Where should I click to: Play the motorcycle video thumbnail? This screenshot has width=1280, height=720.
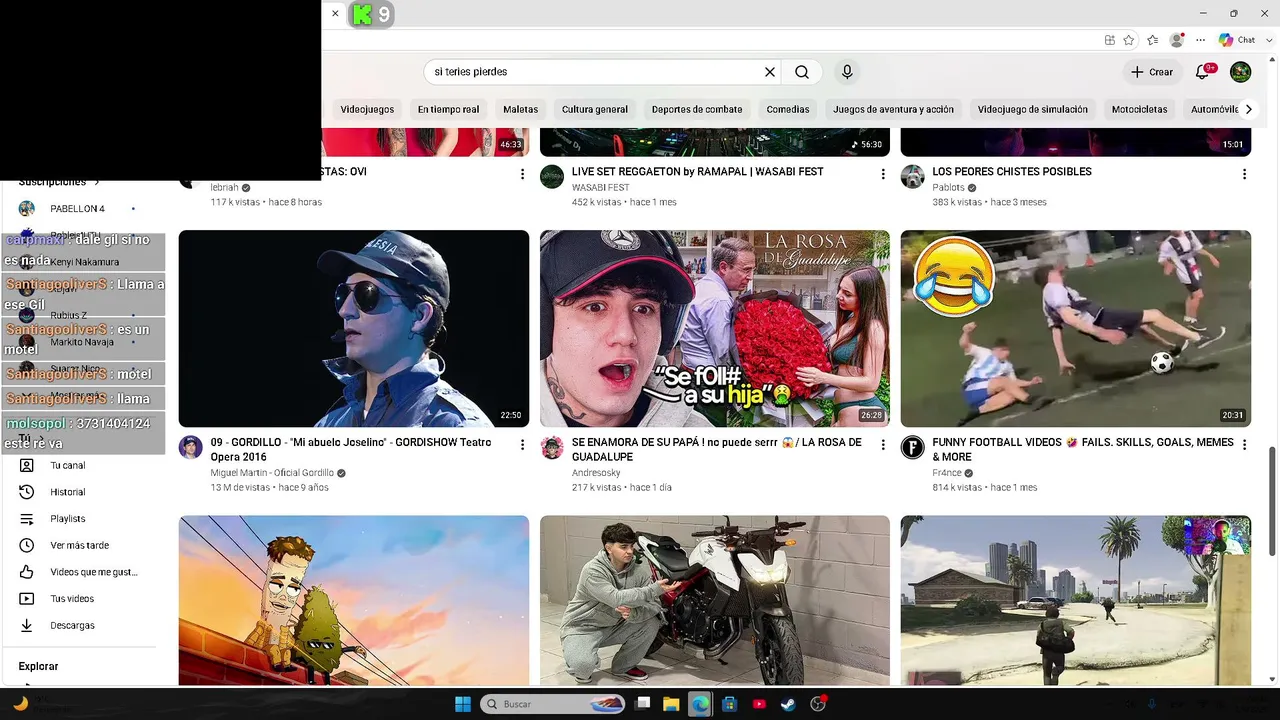(x=715, y=600)
